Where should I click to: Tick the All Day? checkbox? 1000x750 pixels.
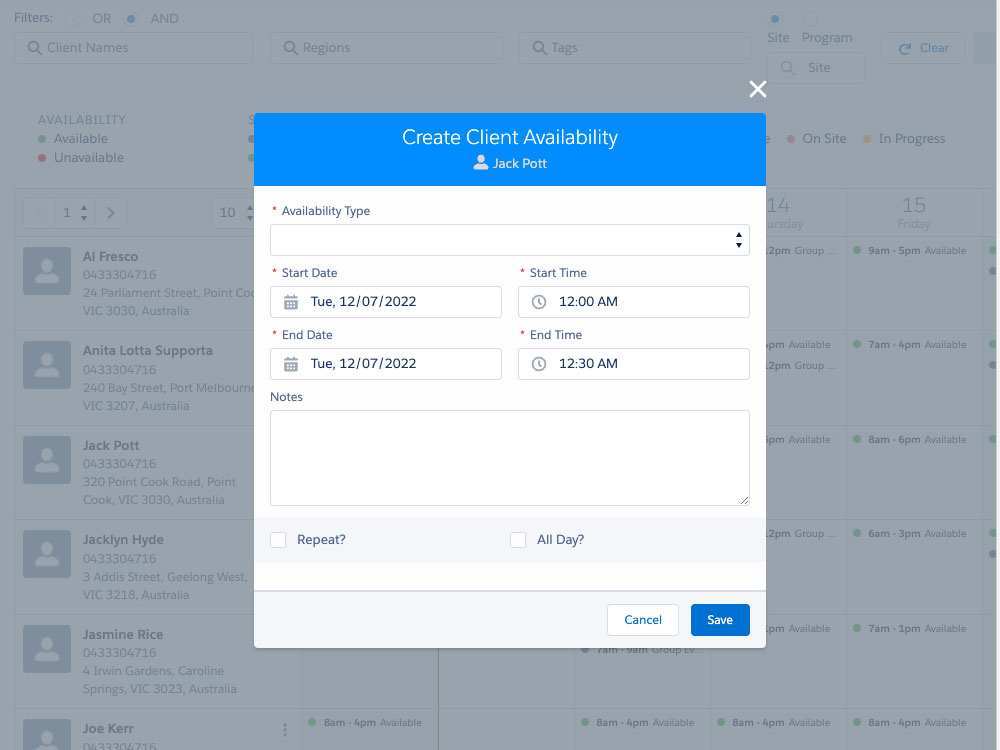pyautogui.click(x=518, y=540)
